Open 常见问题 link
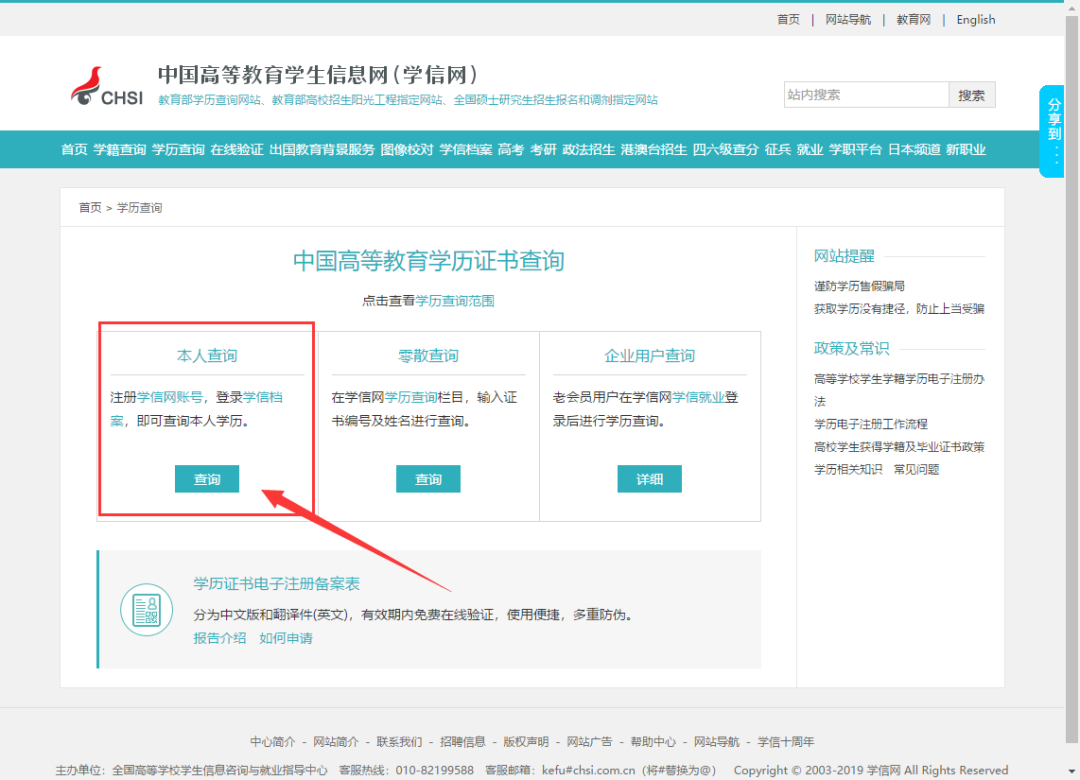The image size is (1080, 780). (x=916, y=469)
